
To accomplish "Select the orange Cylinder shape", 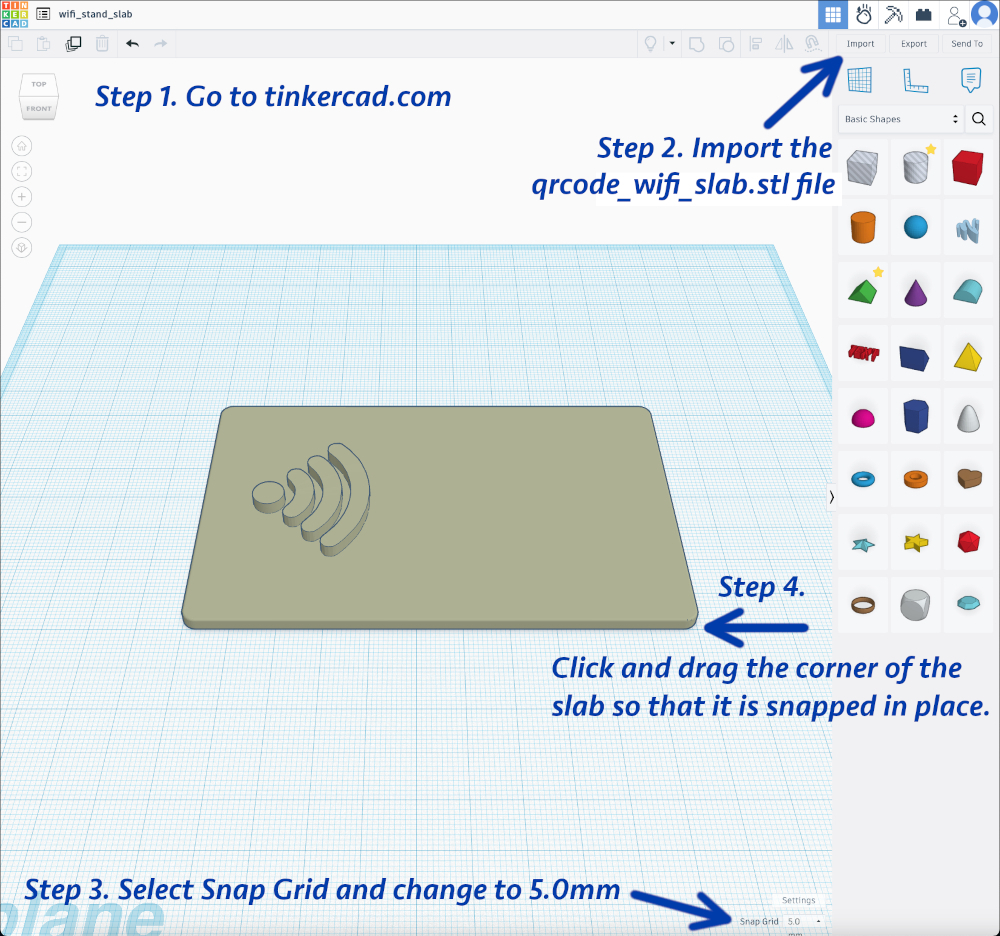I will [863, 227].
